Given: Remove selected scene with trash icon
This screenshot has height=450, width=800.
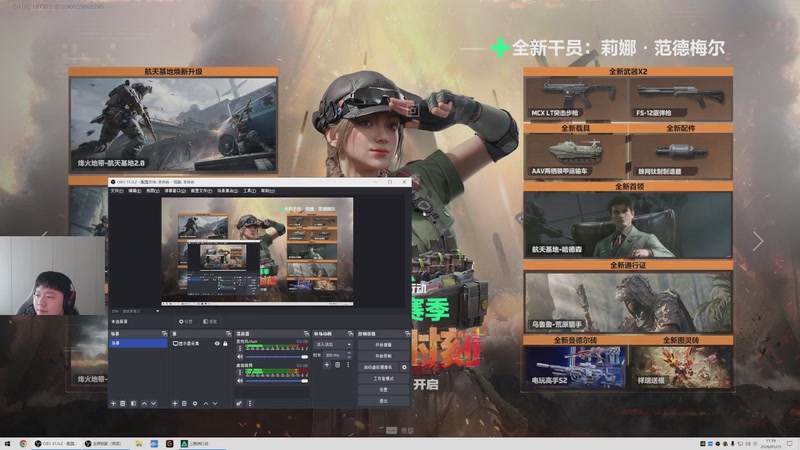Looking at the screenshot, I should pyautogui.click(x=122, y=403).
